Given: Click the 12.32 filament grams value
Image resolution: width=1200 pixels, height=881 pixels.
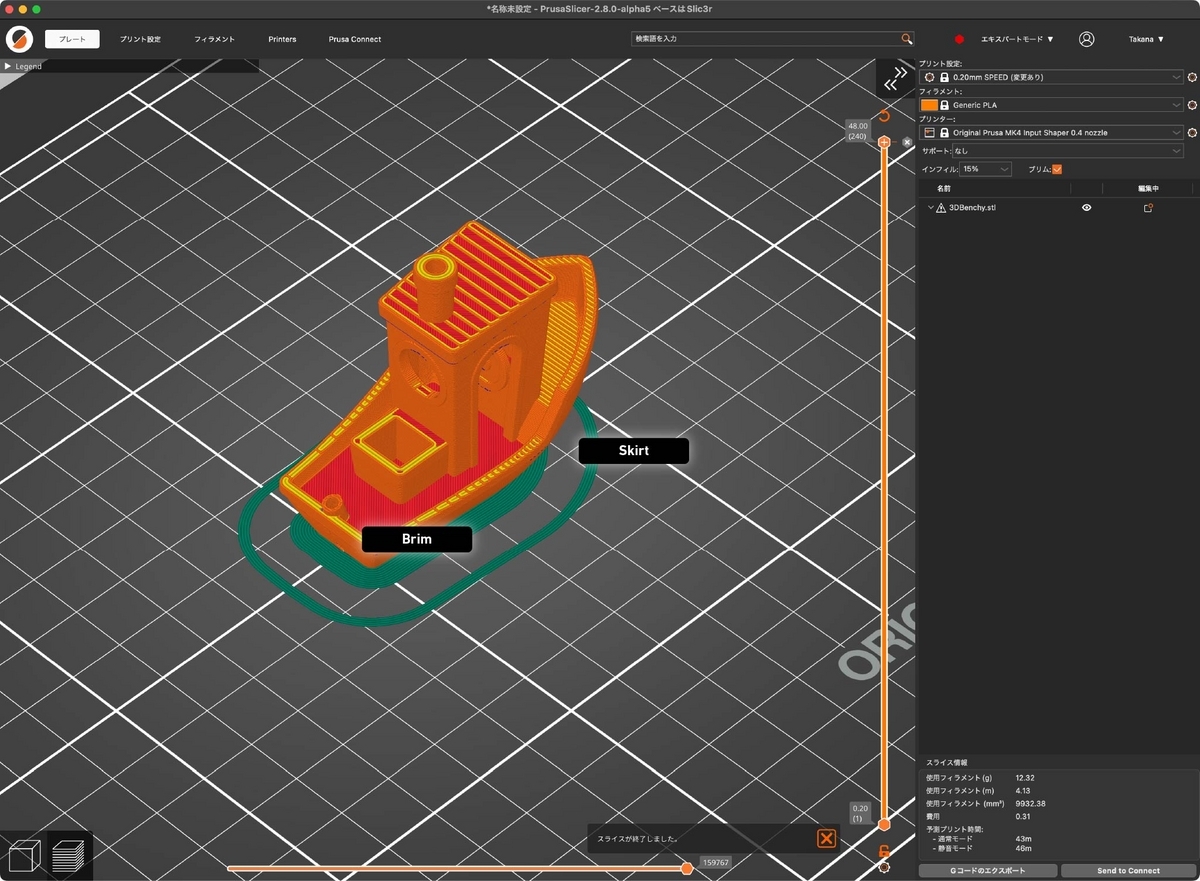Looking at the screenshot, I should point(1025,777).
